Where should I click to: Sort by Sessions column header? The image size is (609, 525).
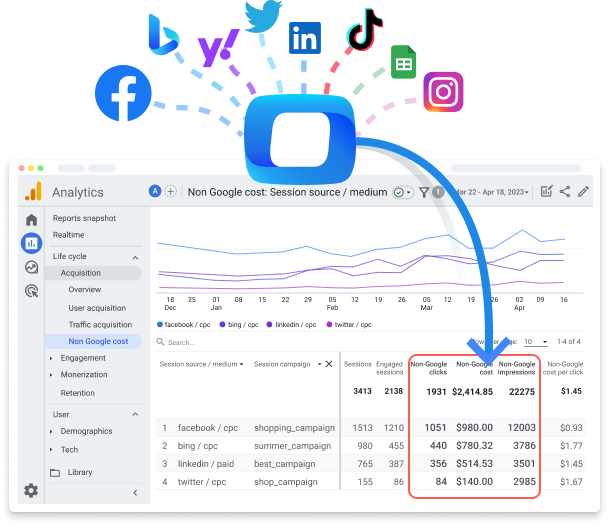coord(358,364)
